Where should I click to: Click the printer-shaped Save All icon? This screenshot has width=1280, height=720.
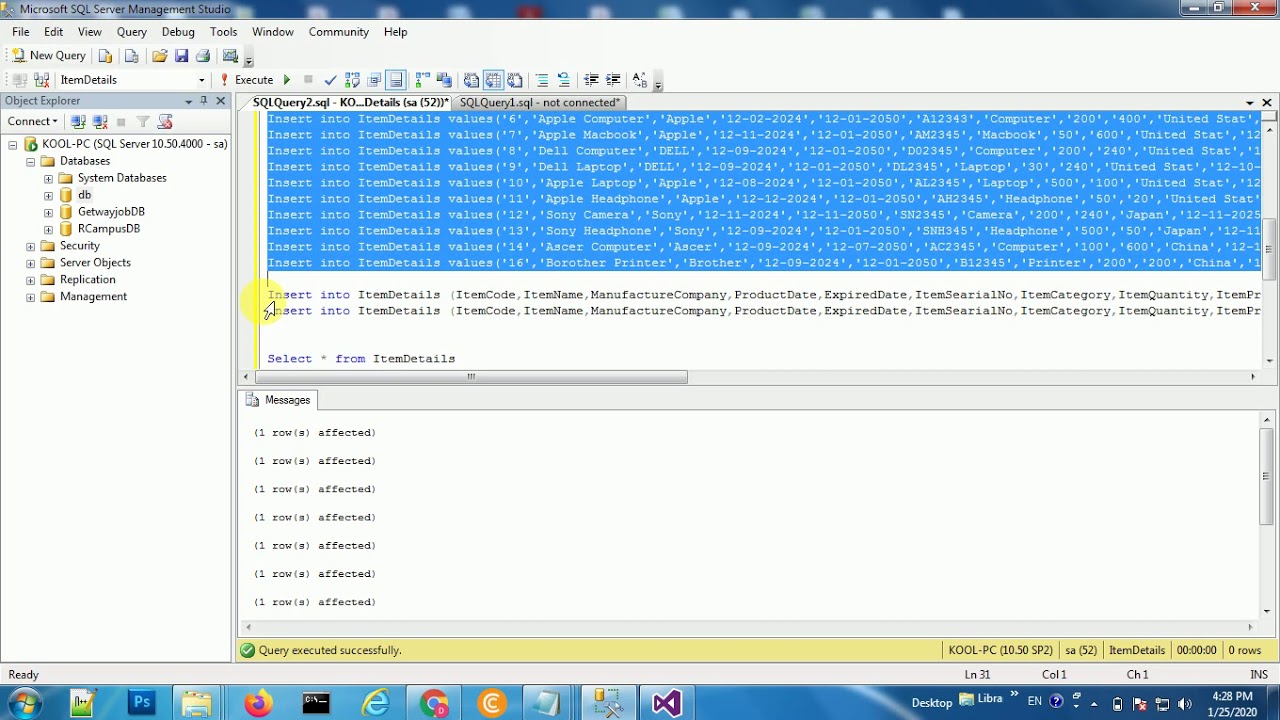point(203,56)
